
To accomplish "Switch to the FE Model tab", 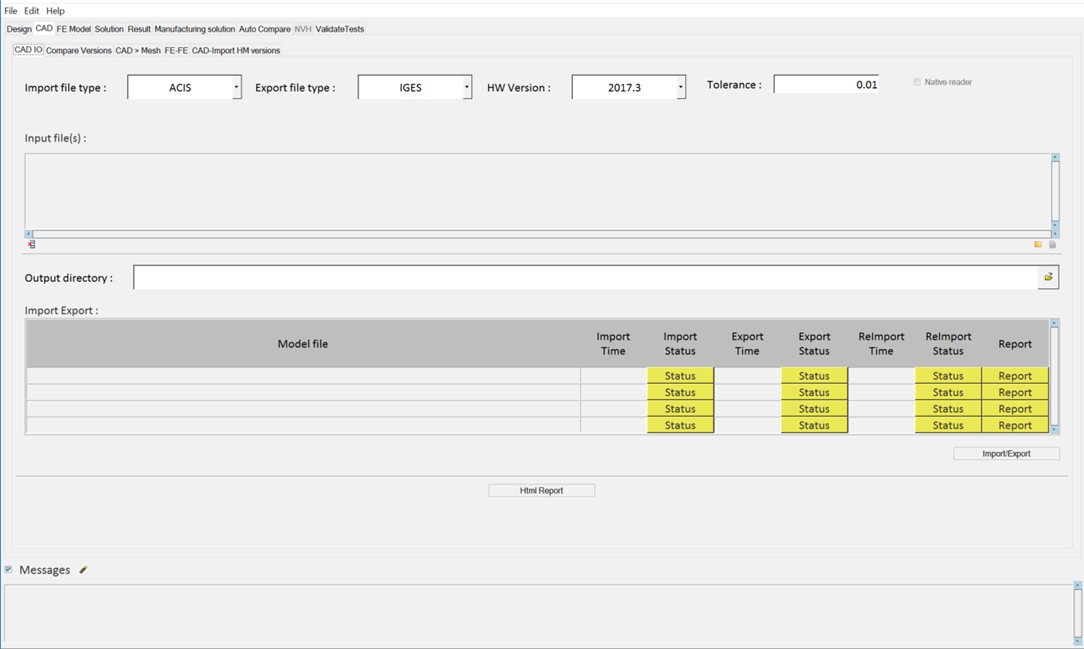I will tap(73, 29).
